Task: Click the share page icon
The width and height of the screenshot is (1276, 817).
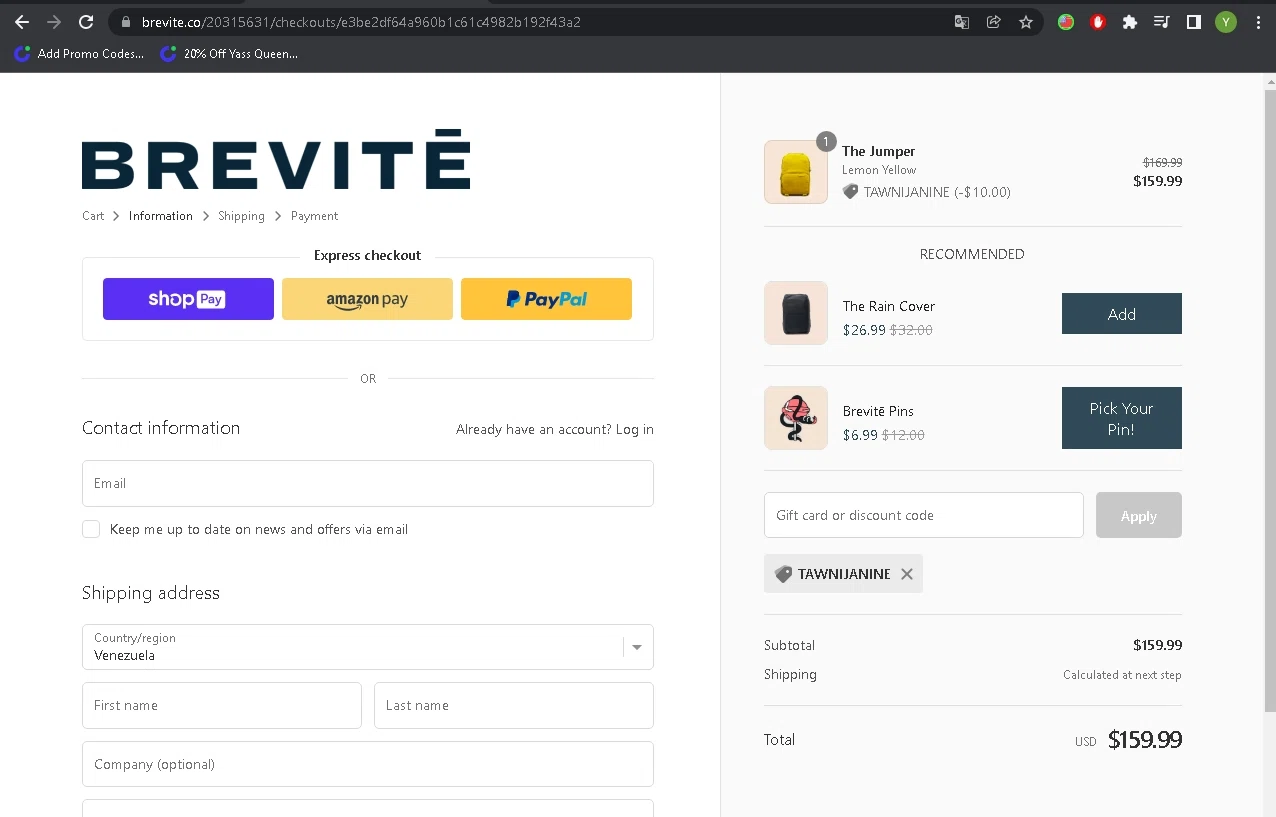Action: 994,22
